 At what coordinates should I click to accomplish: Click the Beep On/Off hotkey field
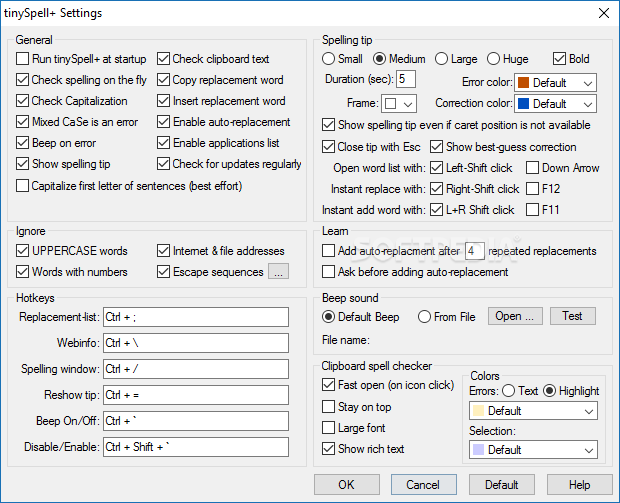click(x=196, y=421)
